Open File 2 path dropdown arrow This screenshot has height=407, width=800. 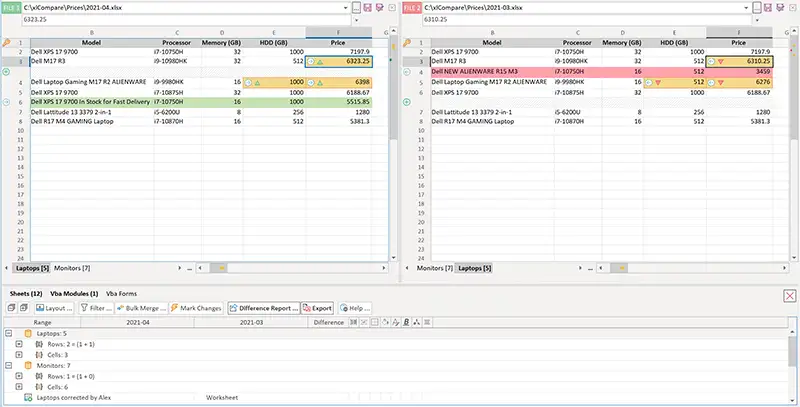746,8
